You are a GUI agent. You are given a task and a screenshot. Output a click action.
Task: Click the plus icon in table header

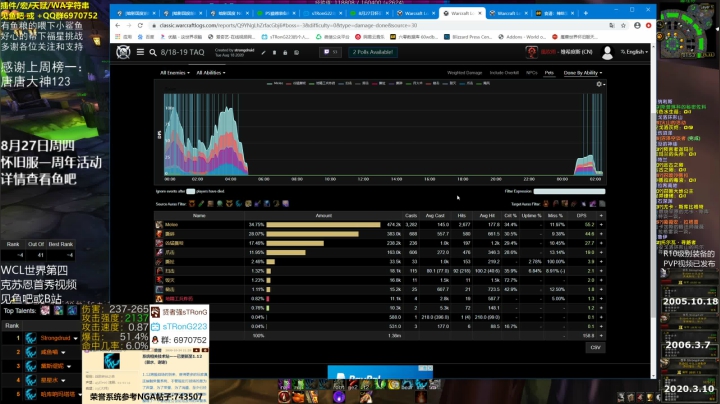click(x=601, y=215)
